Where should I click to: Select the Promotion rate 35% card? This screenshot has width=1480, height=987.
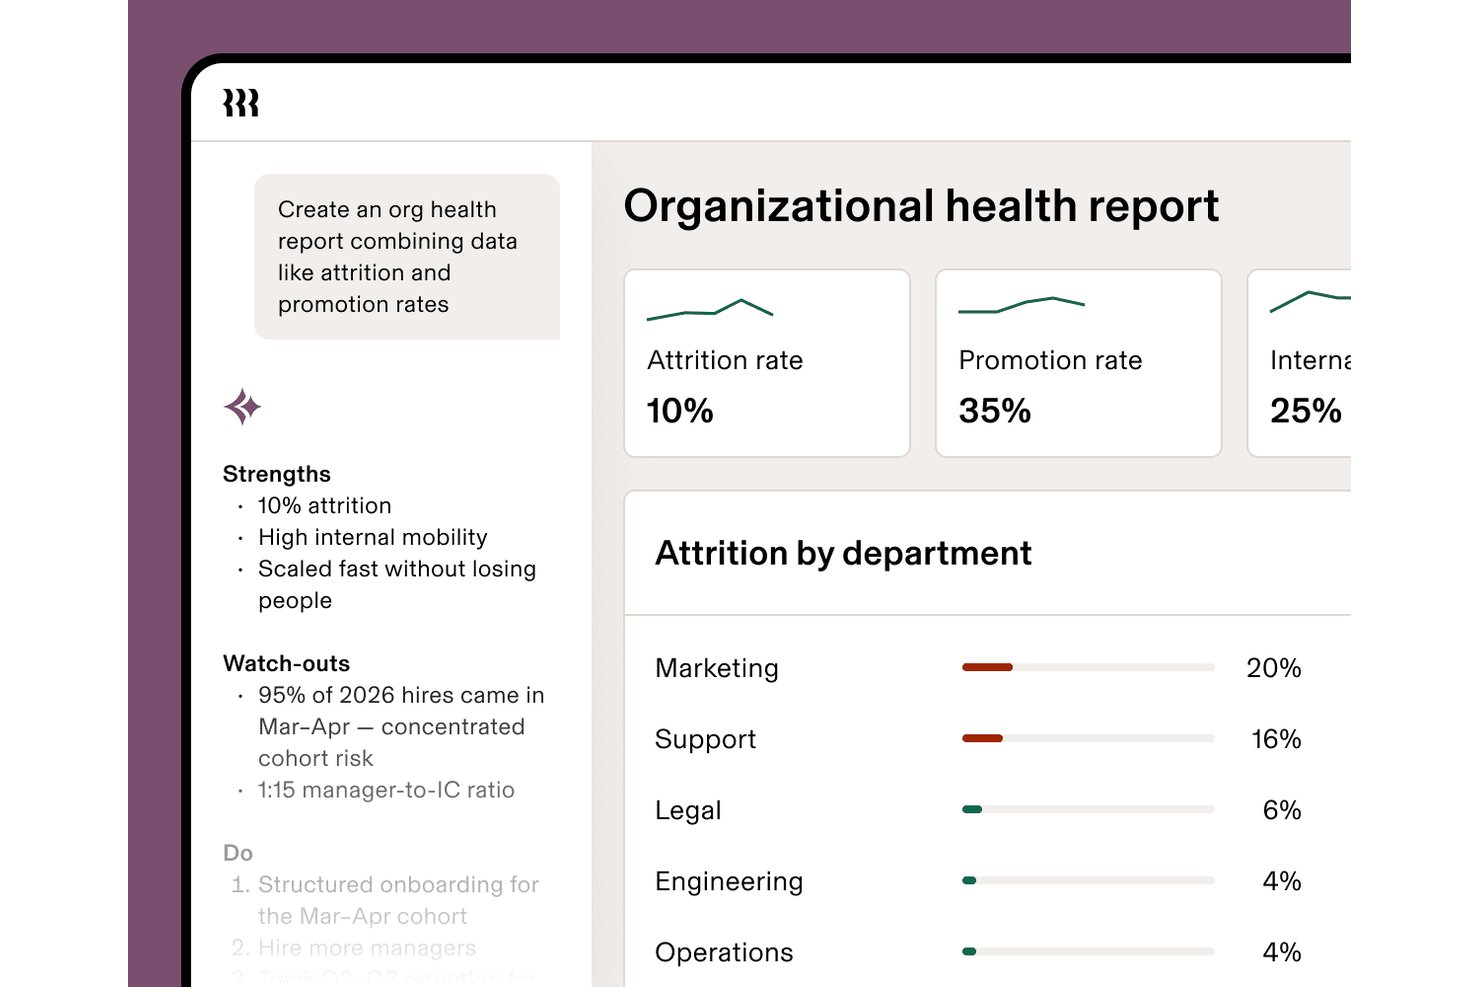(1079, 363)
